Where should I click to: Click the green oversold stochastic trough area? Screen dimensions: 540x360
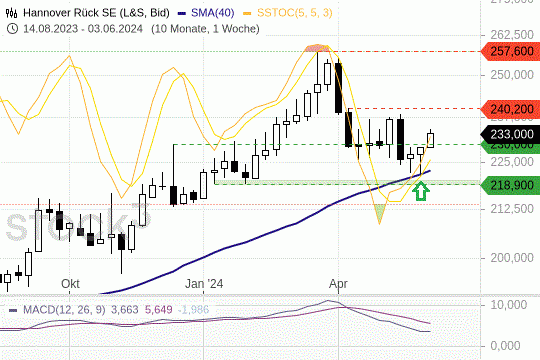tap(380, 213)
